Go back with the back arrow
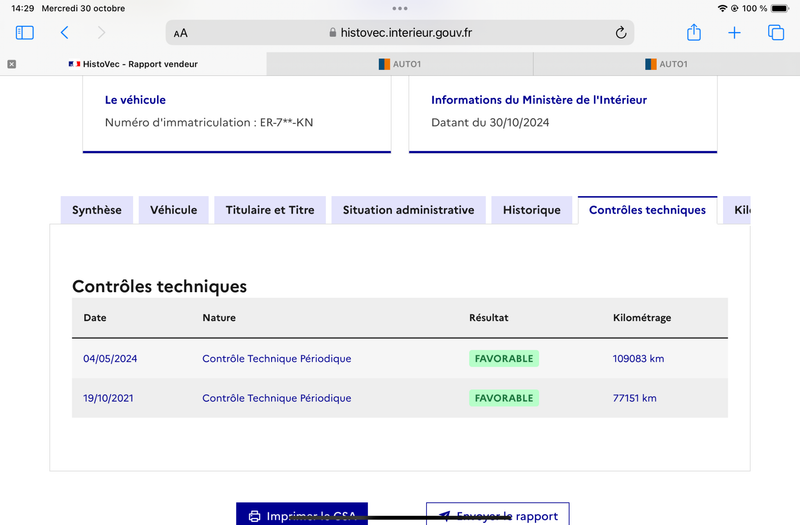 click(x=64, y=33)
